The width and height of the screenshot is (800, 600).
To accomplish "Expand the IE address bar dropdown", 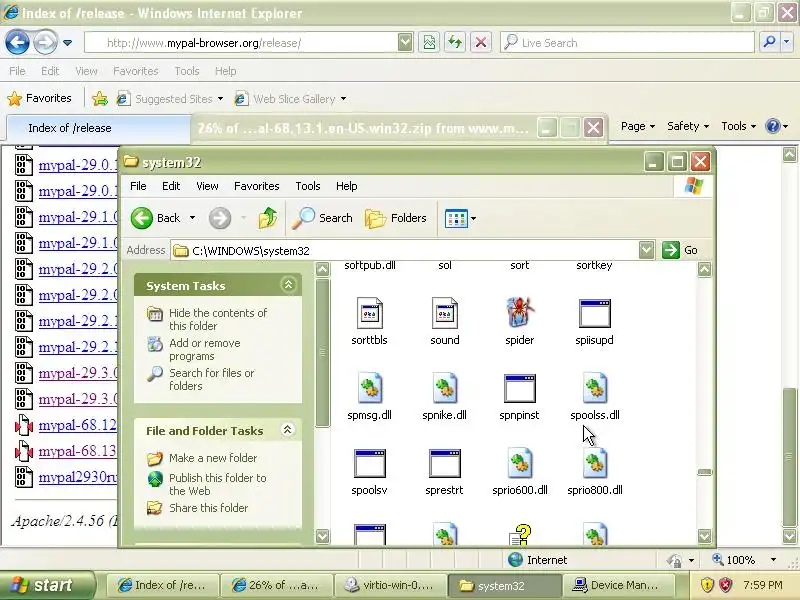I will (x=405, y=42).
